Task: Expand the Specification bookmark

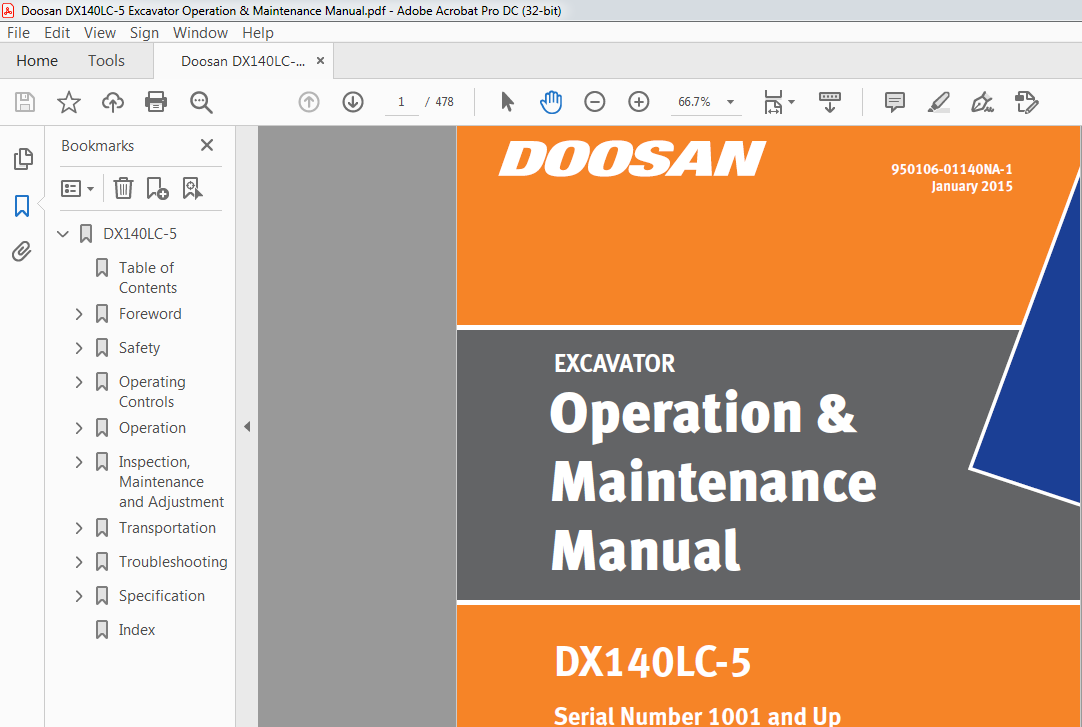Action: [x=79, y=595]
